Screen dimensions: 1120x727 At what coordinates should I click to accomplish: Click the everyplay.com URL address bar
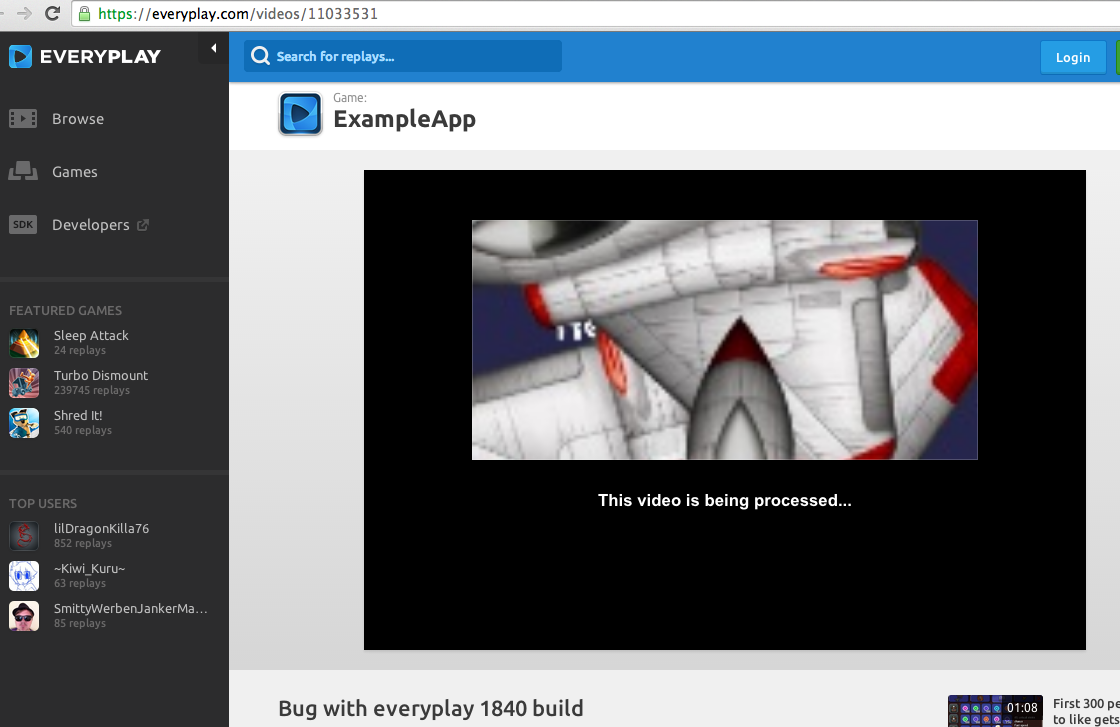596,14
